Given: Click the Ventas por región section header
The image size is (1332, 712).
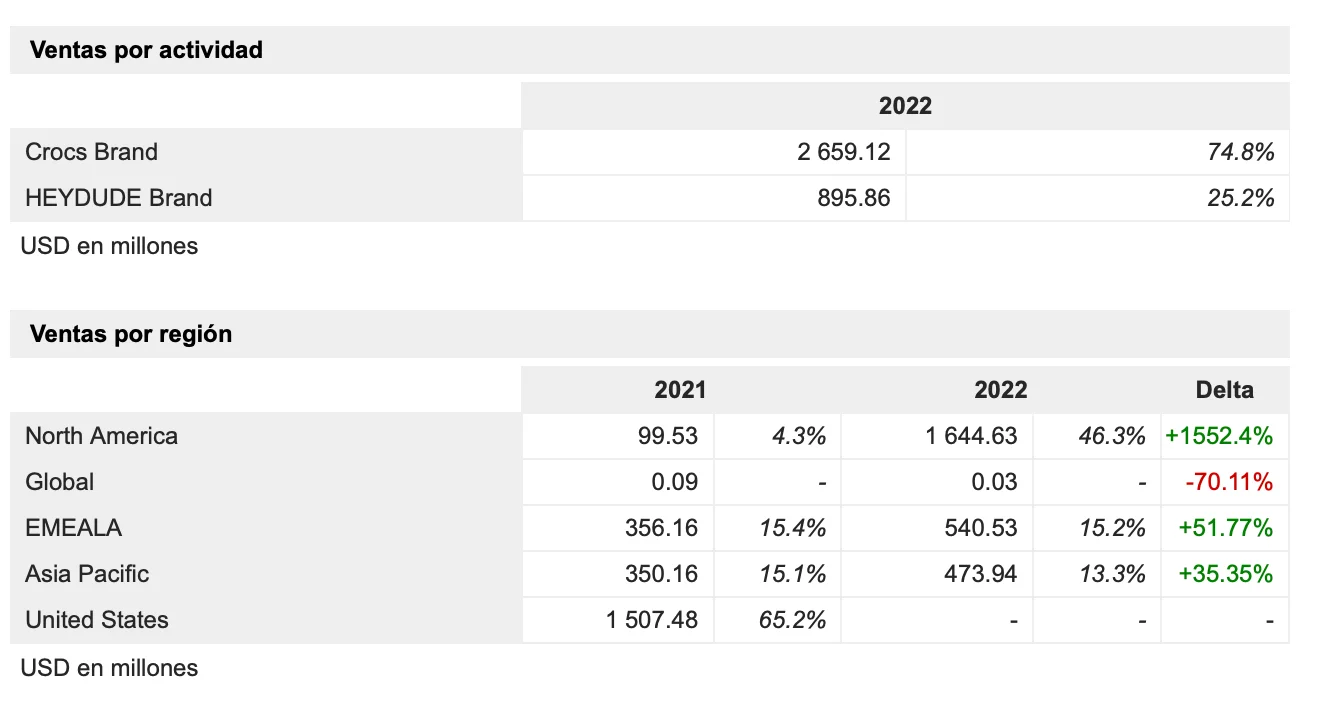Looking at the screenshot, I should coord(131,334).
